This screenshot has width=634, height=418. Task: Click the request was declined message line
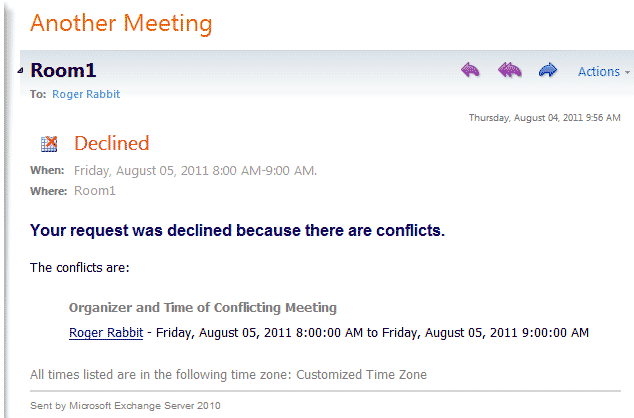(x=237, y=230)
